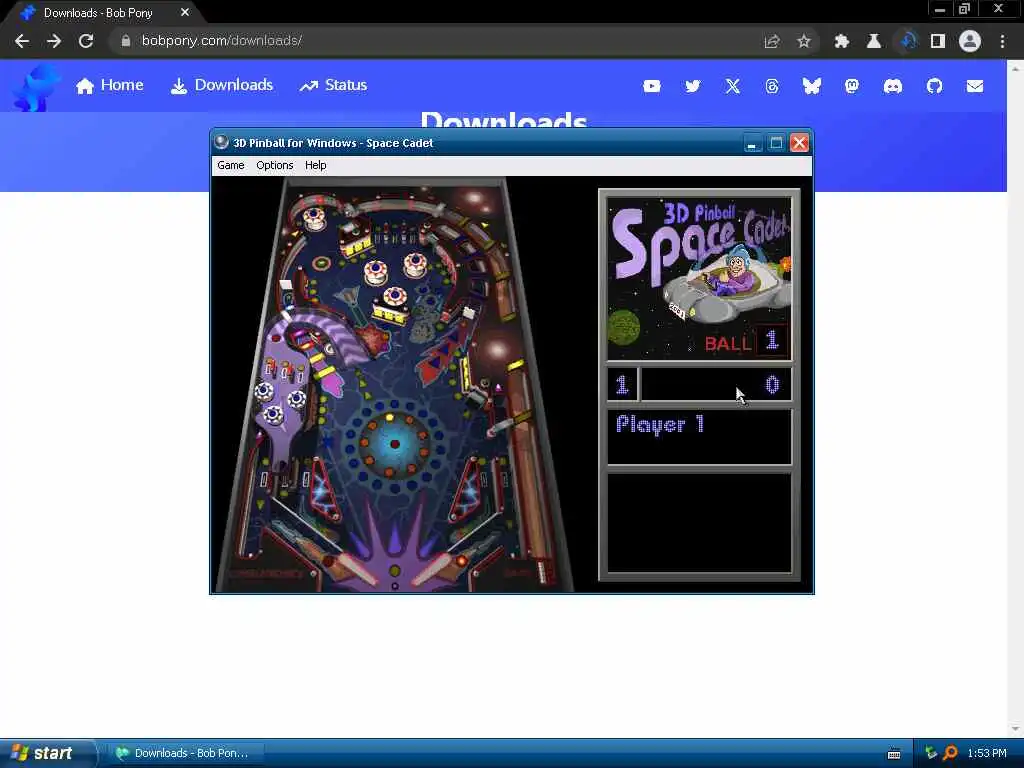This screenshot has width=1024, height=768.
Task: Close the 3D Pinball window
Action: (799, 143)
